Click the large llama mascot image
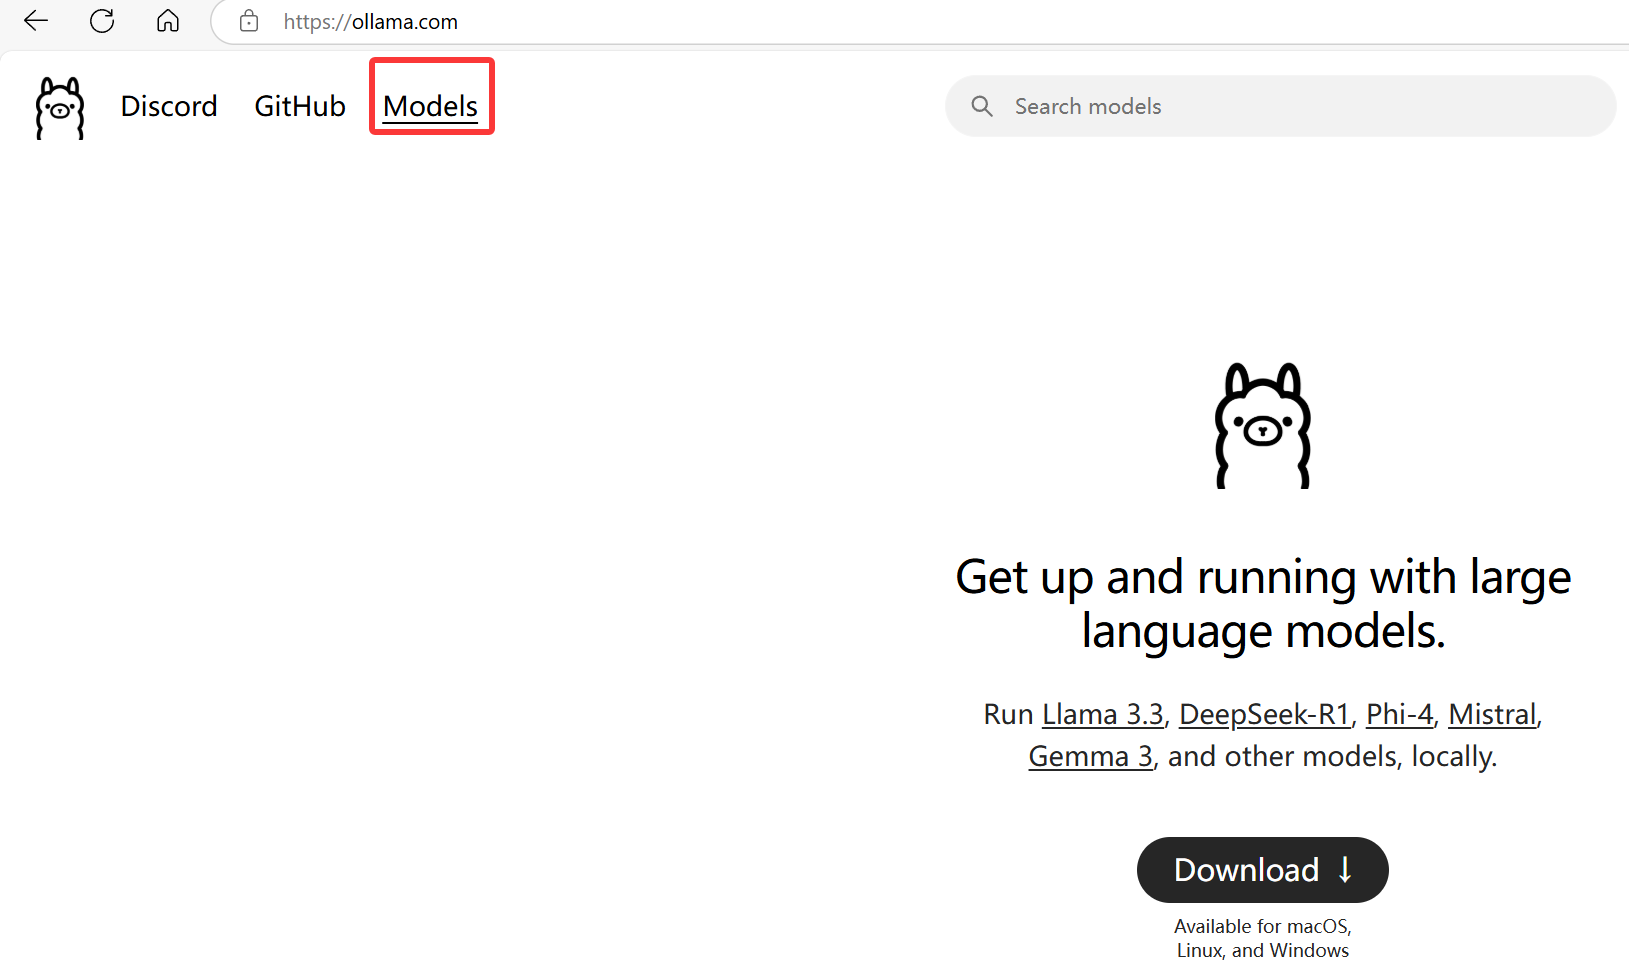 pyautogui.click(x=1263, y=426)
